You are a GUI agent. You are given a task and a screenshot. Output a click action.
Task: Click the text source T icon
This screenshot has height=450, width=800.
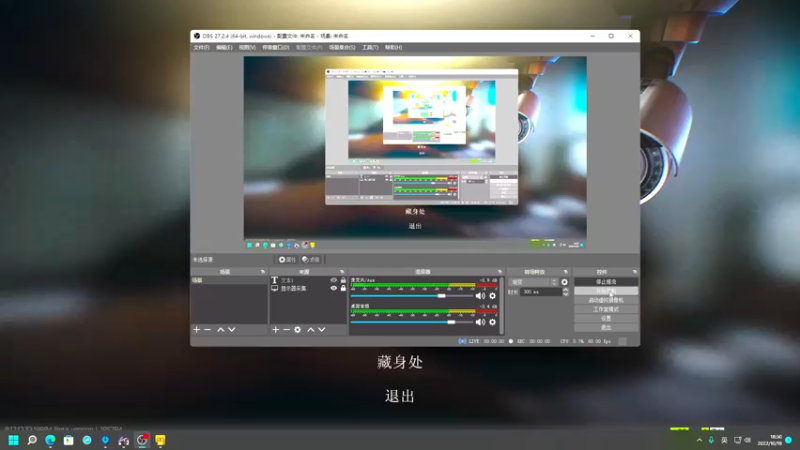[274, 280]
